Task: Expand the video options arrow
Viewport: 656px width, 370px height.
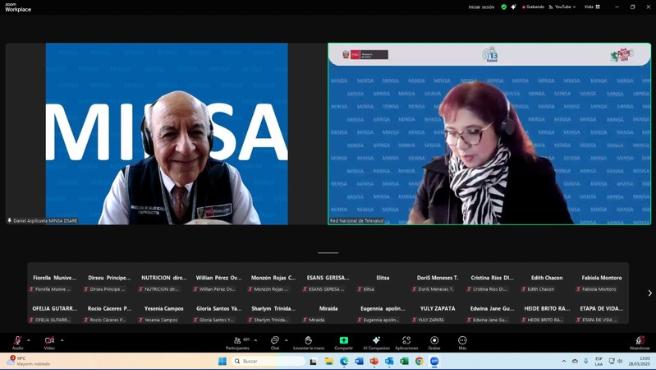Action: 62,340
